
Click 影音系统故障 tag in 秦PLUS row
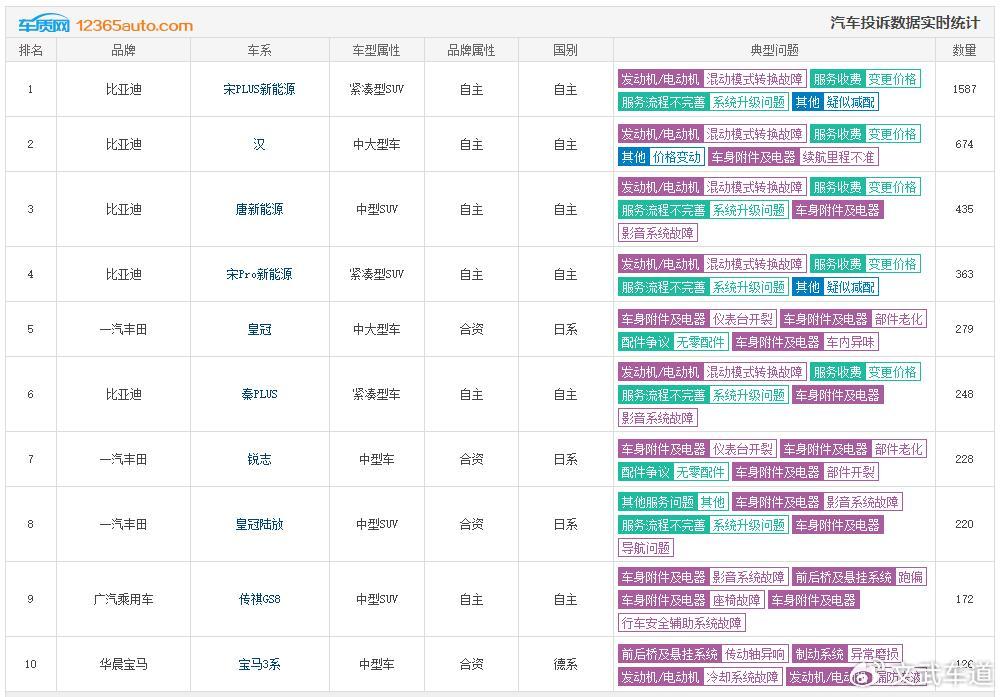click(x=658, y=418)
